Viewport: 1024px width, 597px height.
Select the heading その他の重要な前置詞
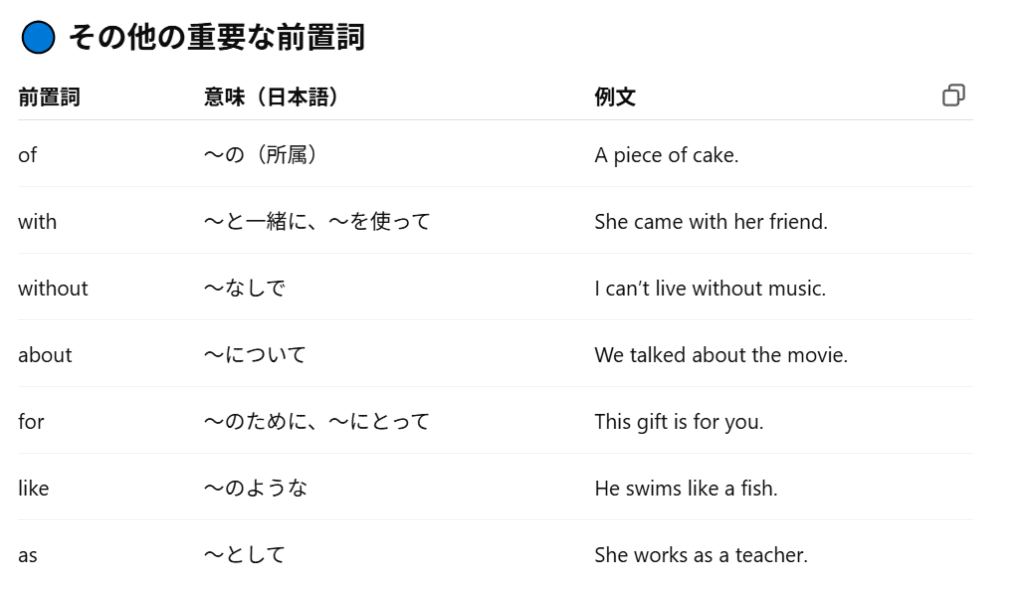[x=217, y=37]
